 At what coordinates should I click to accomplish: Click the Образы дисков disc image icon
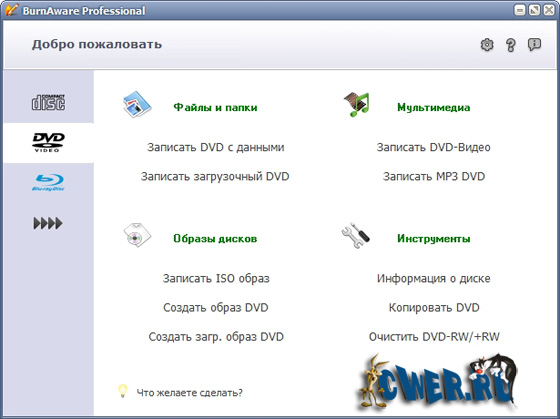138,235
